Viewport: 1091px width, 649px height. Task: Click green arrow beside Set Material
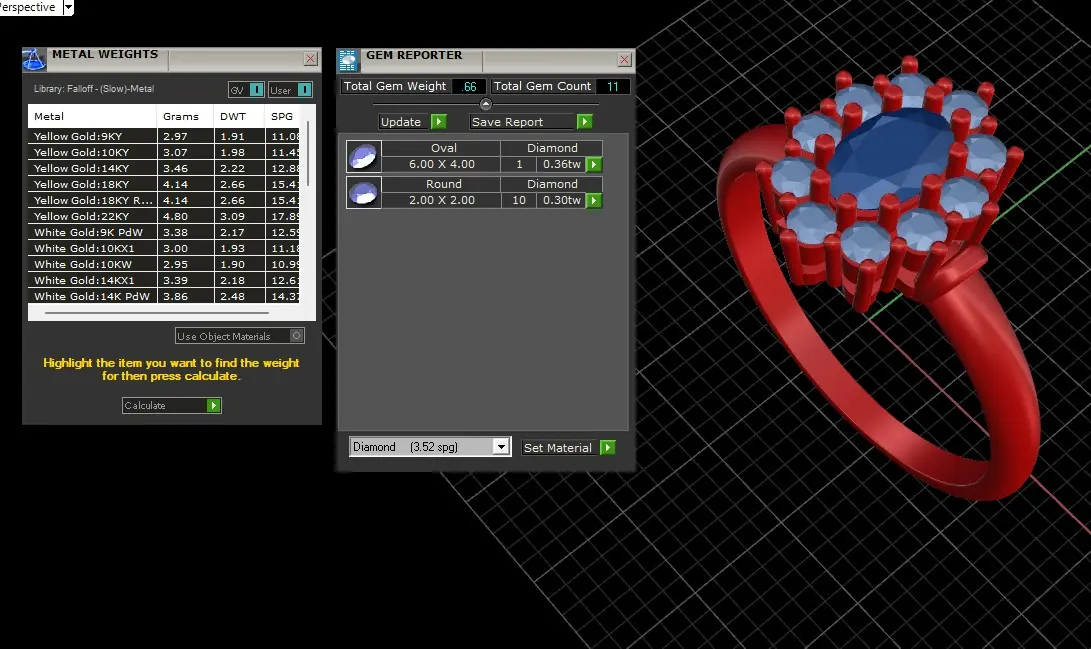pyautogui.click(x=607, y=447)
